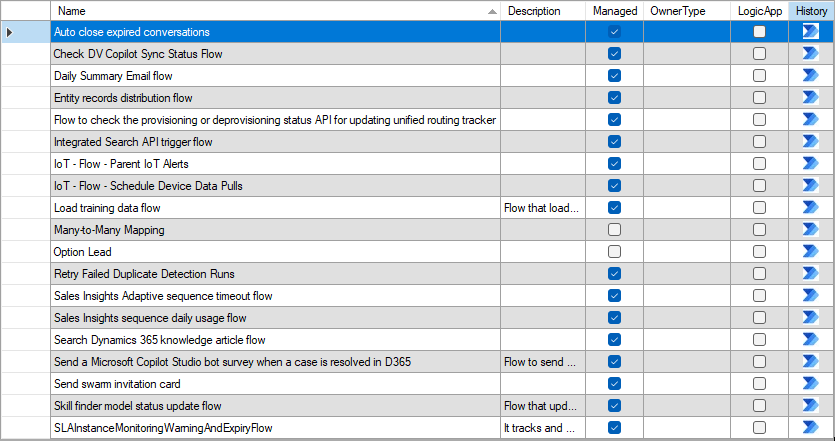Select the unified routing tracker flow name
835x441 pixels.
point(276,120)
